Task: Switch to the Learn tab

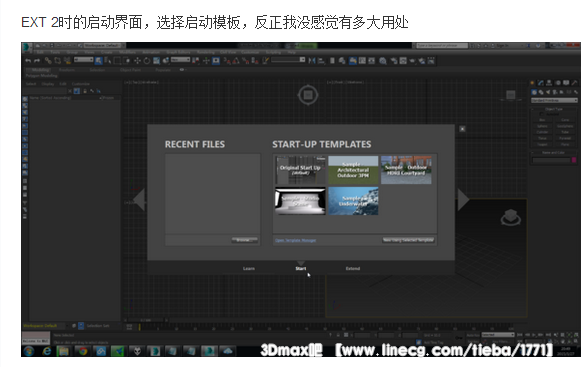Action: 249,268
